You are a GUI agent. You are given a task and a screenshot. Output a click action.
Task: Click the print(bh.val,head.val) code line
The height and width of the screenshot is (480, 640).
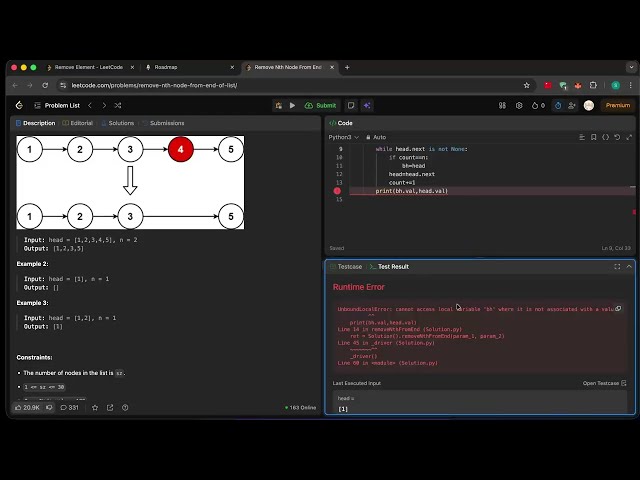411,191
